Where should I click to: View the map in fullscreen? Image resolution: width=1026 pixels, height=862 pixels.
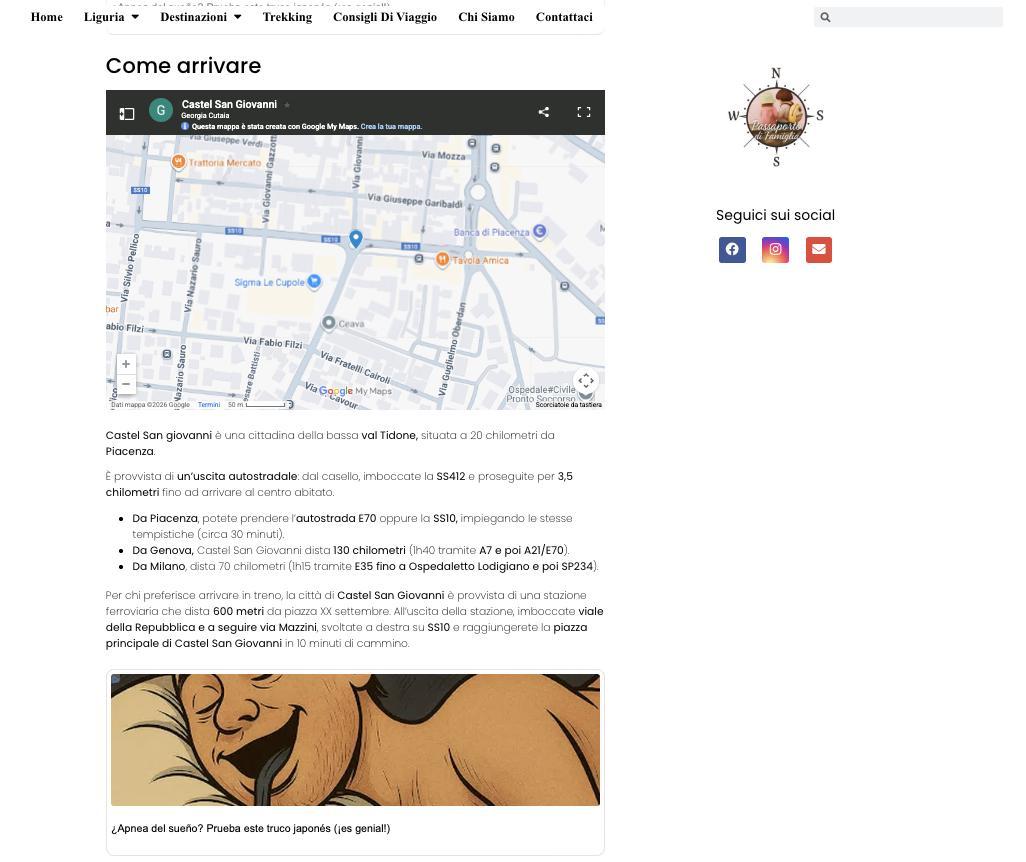(584, 112)
